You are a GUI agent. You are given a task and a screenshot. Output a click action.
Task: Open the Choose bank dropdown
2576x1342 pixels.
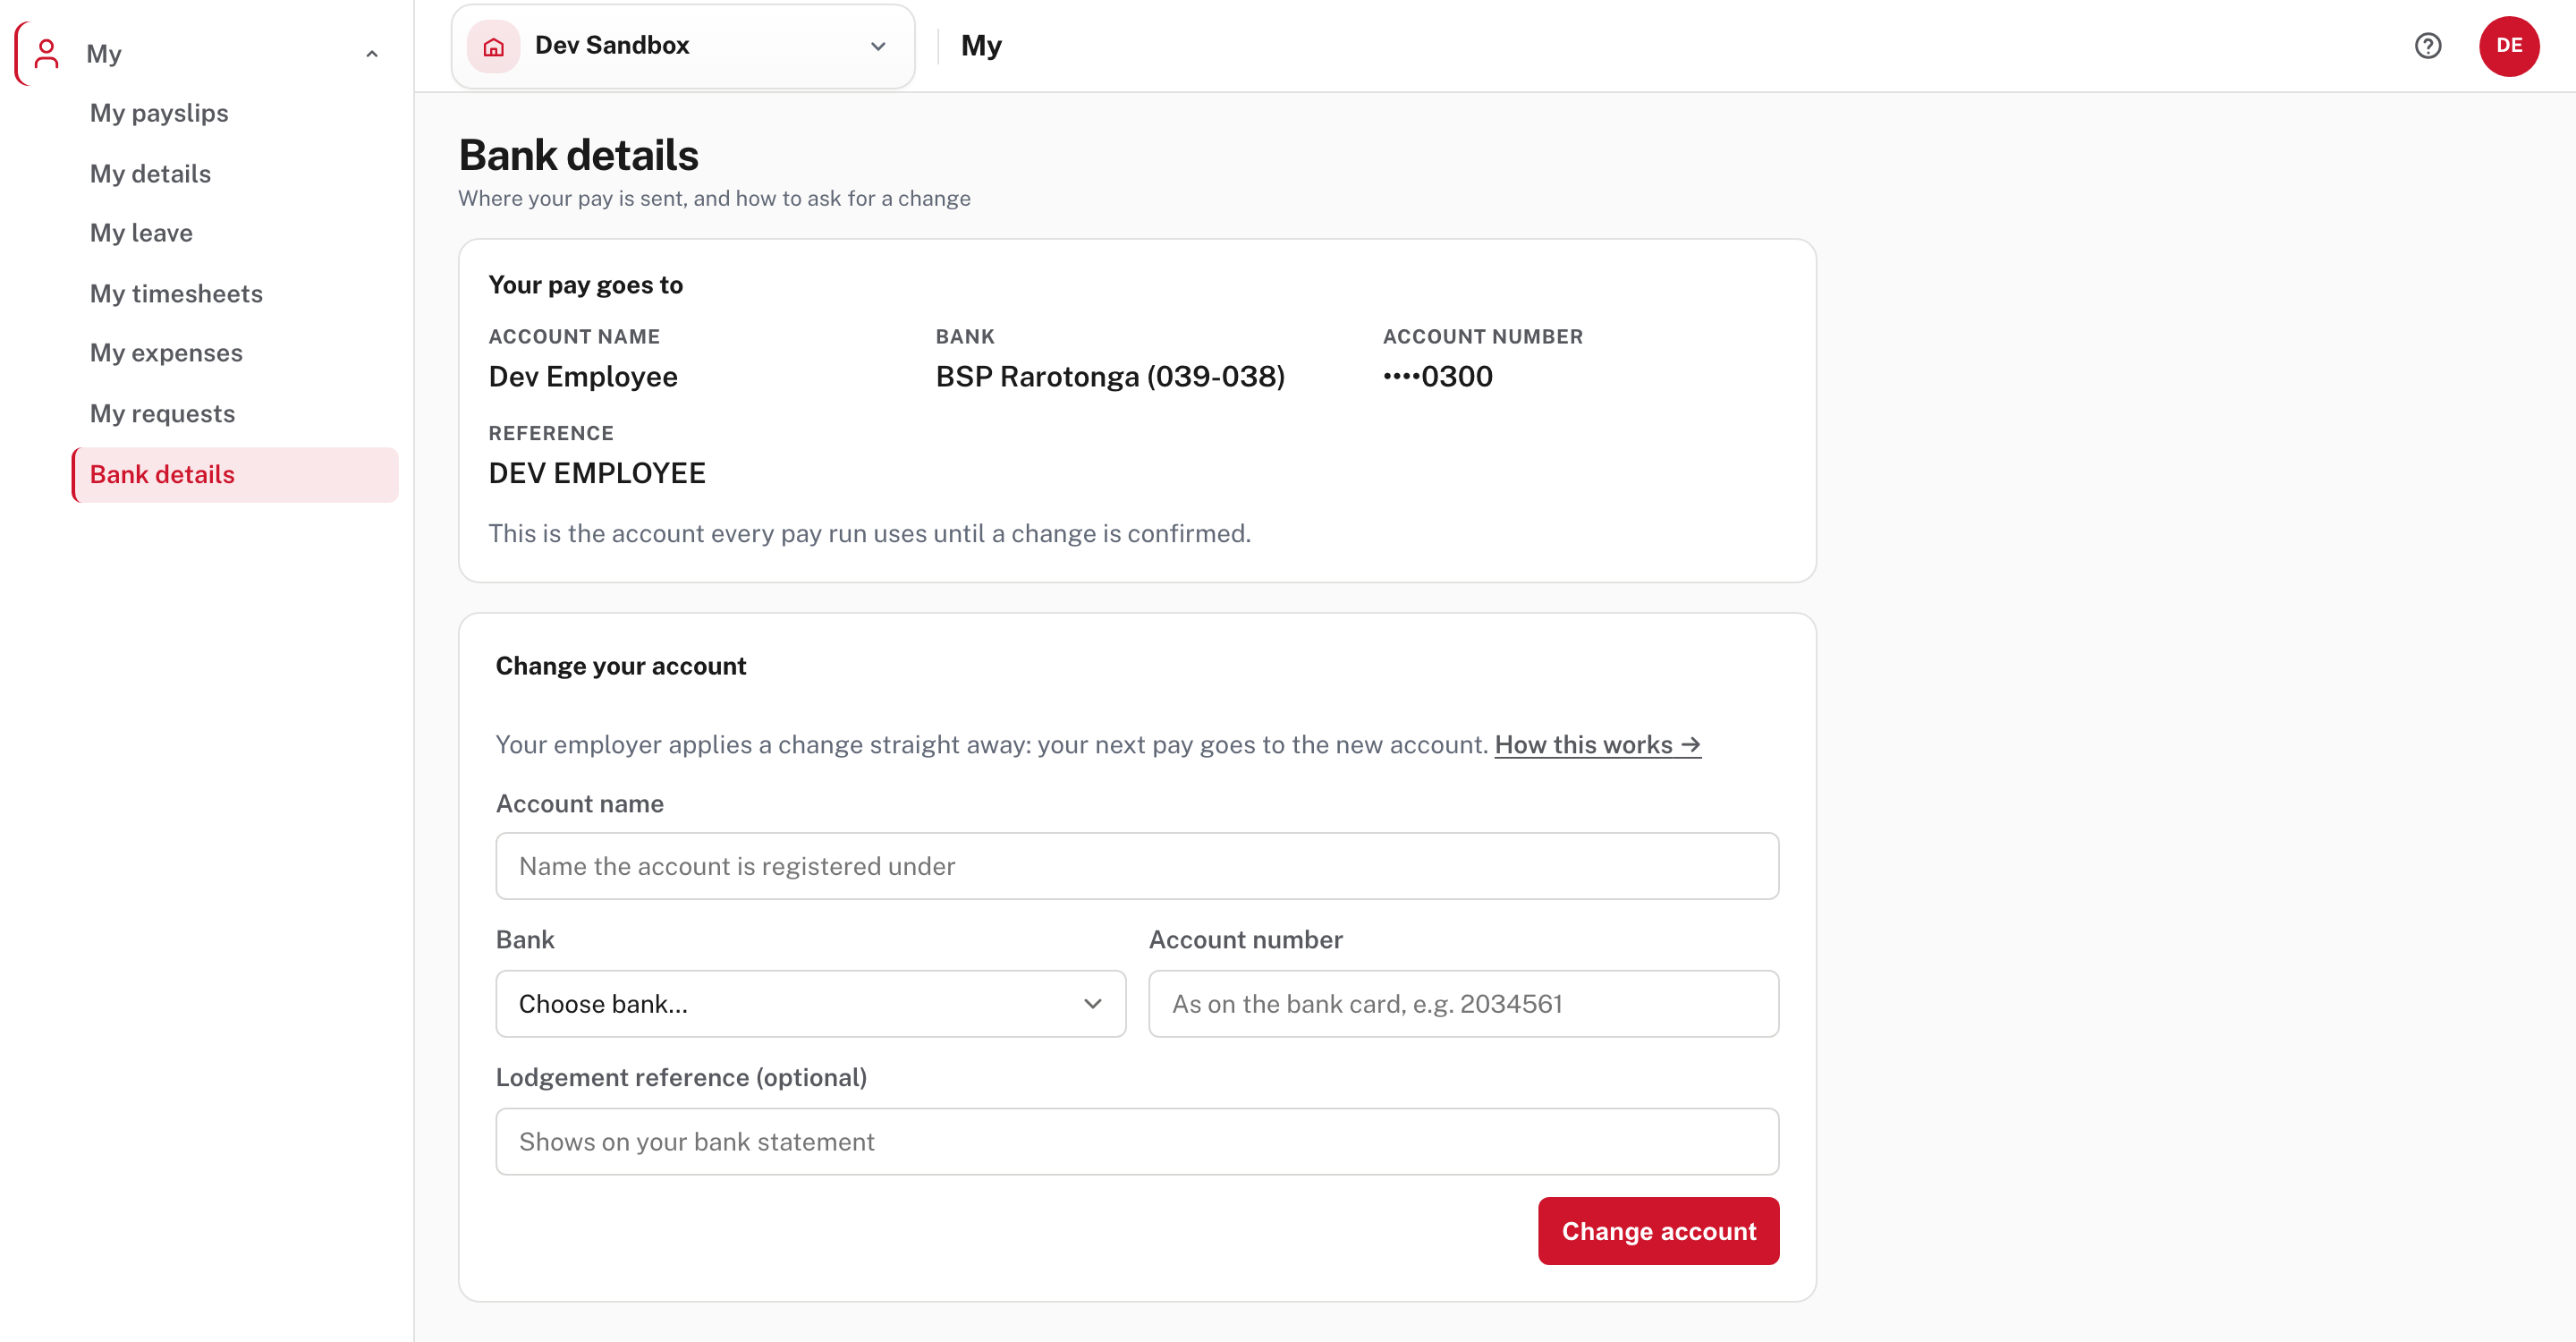click(x=810, y=1003)
